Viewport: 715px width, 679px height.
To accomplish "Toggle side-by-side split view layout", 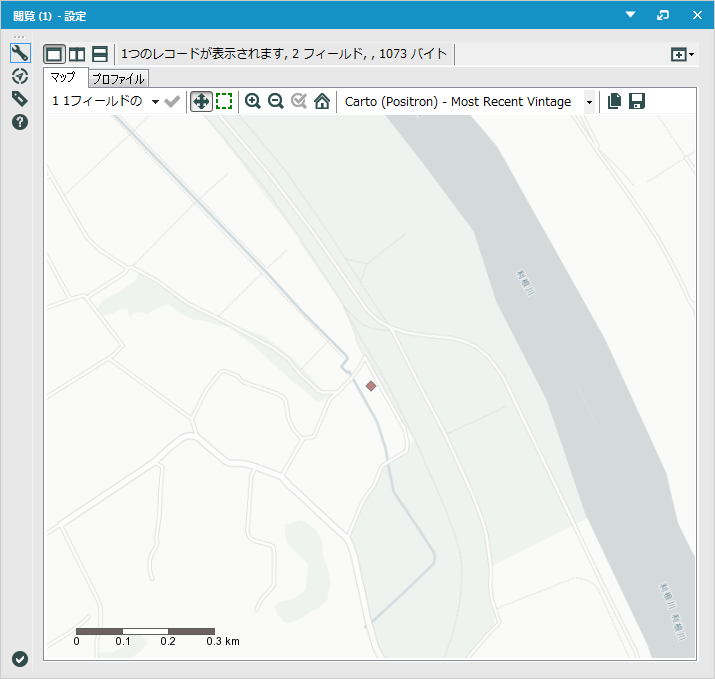I will click(x=77, y=54).
